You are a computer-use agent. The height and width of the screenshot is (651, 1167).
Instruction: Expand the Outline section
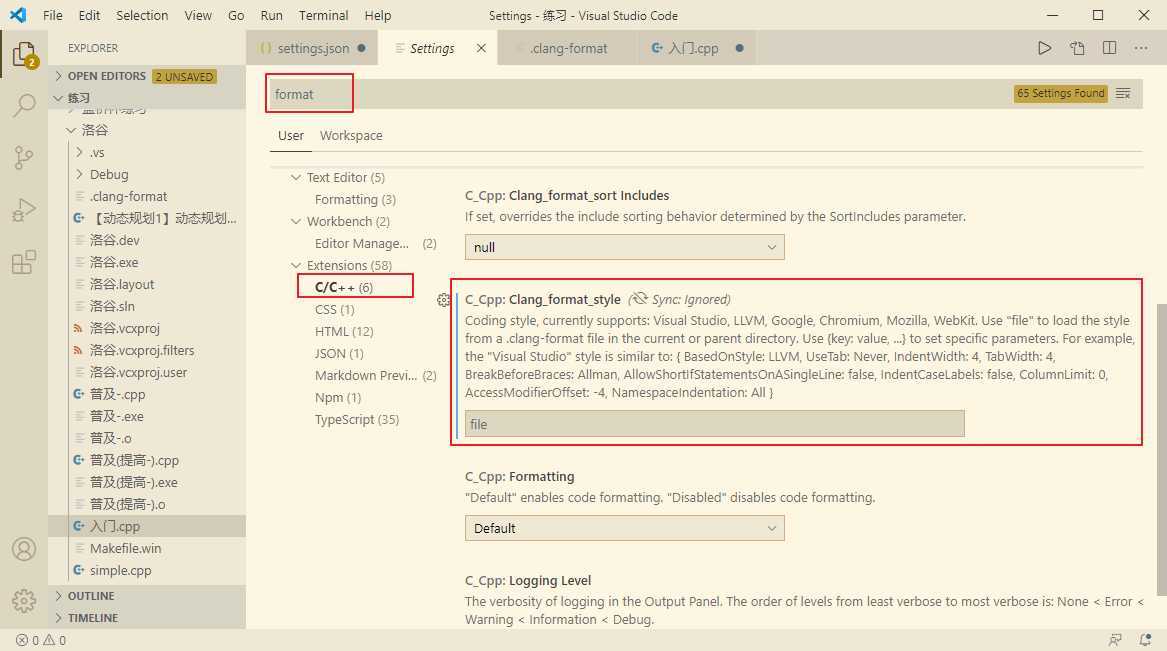147,596
